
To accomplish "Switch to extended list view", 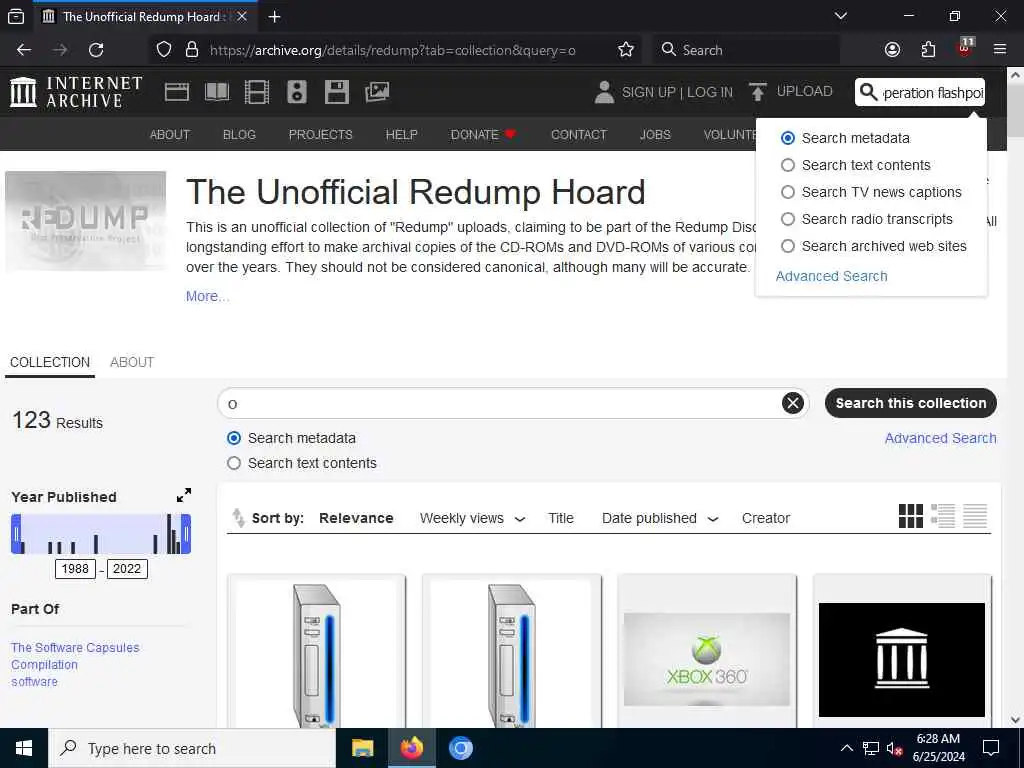I will 943,516.
